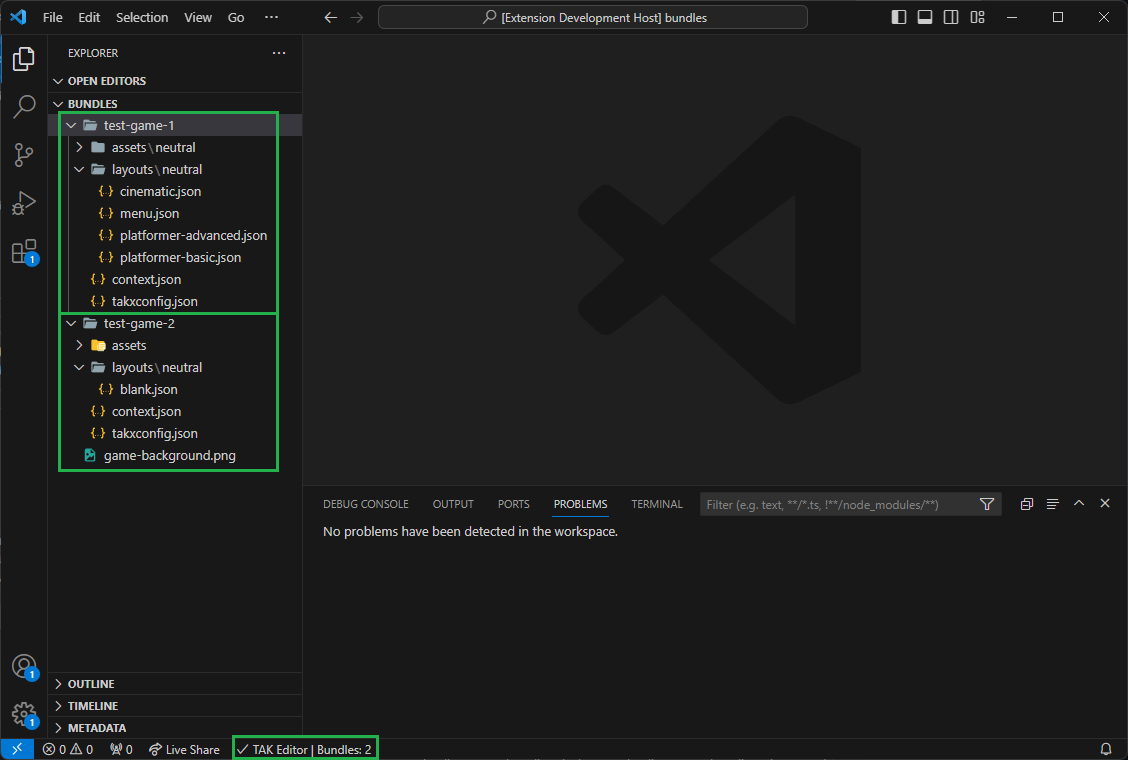
Task: Open notifications bell in status bar
Action: [1106, 749]
